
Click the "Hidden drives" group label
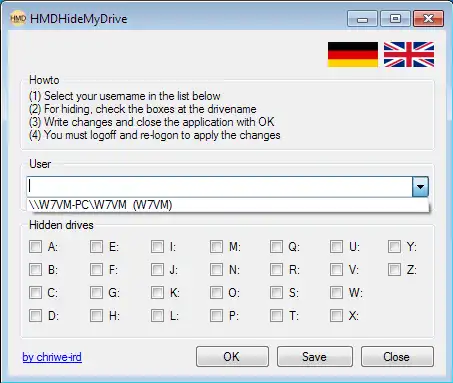pos(61,225)
